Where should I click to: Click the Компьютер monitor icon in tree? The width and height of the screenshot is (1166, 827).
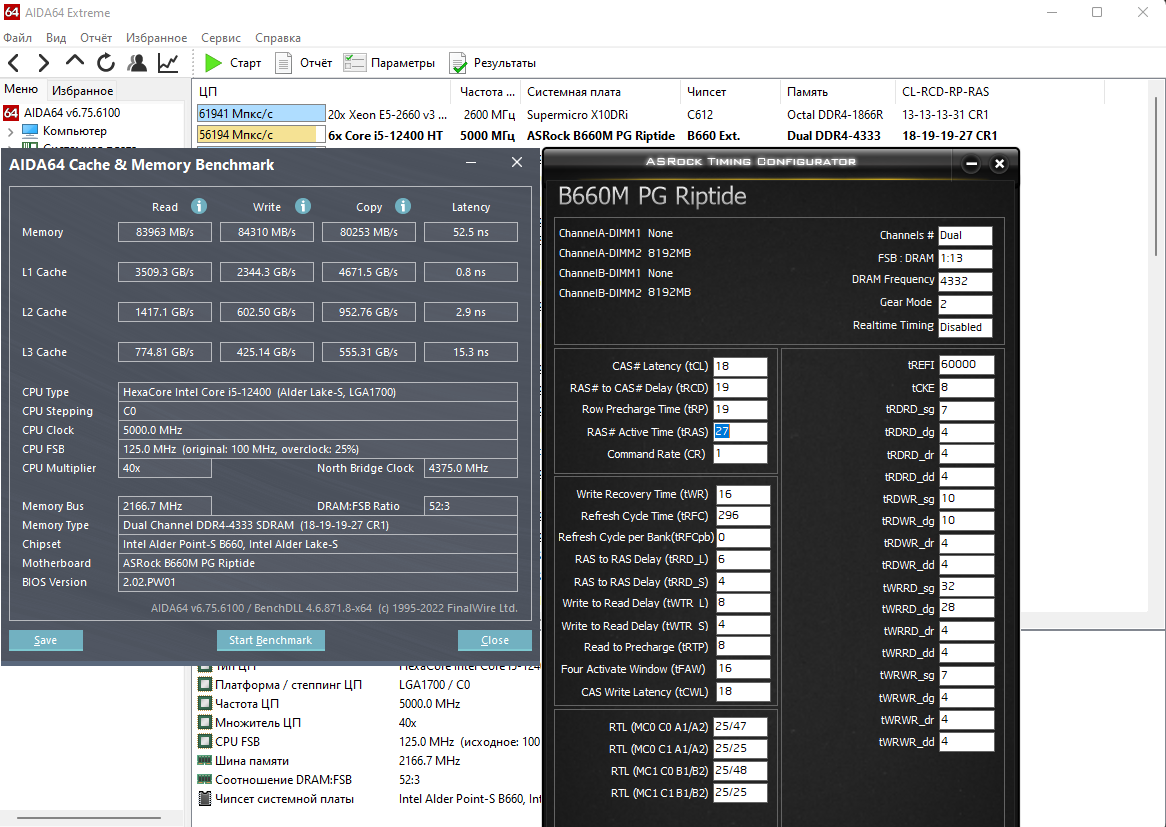point(30,131)
